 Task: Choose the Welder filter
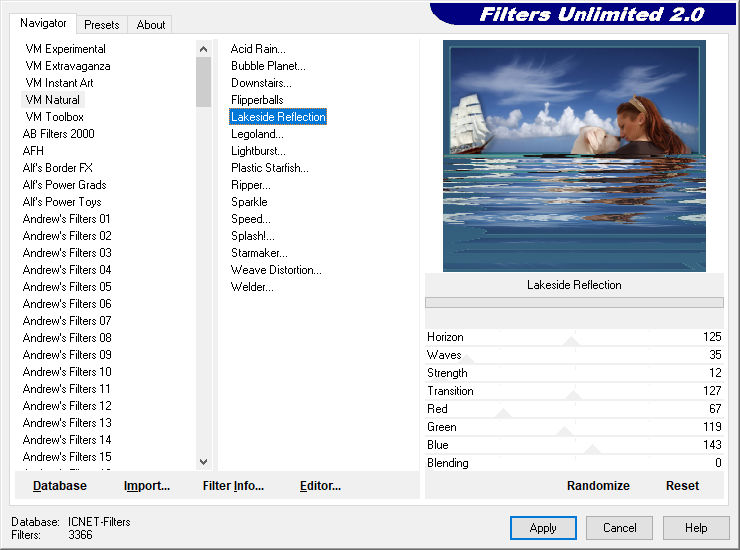(x=252, y=287)
